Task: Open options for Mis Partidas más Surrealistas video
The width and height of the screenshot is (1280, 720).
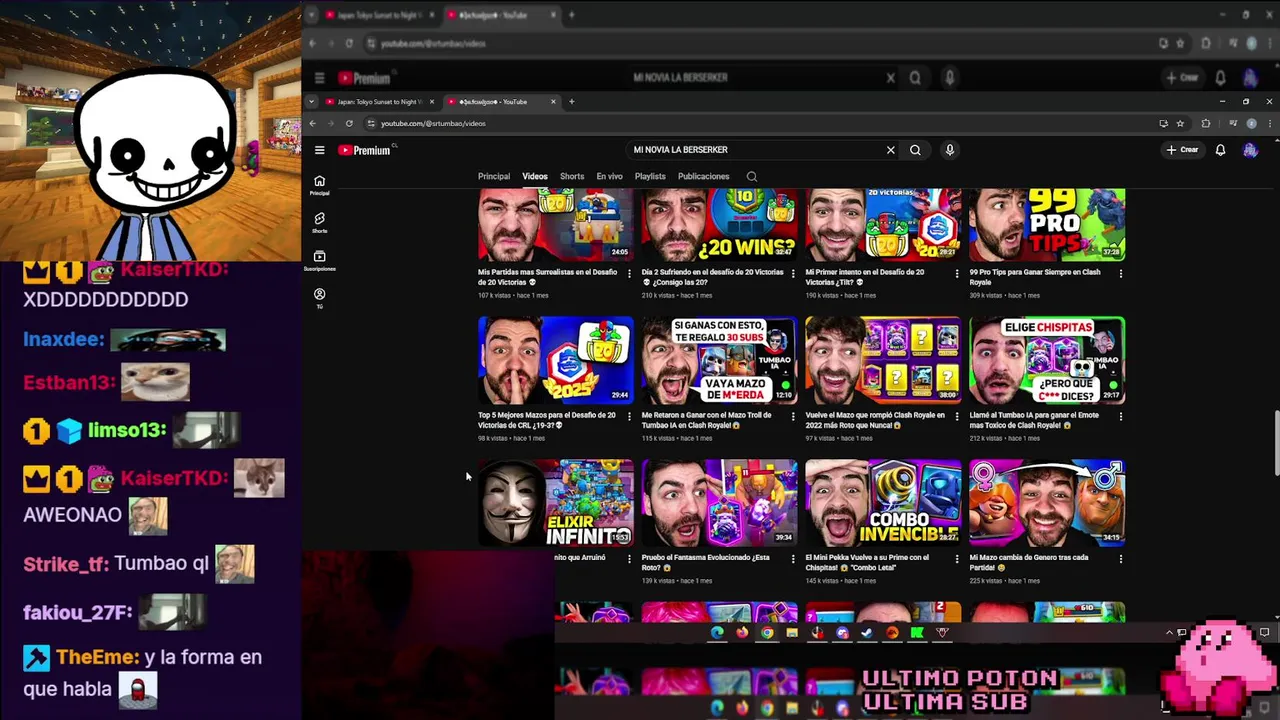Action: tap(629, 272)
